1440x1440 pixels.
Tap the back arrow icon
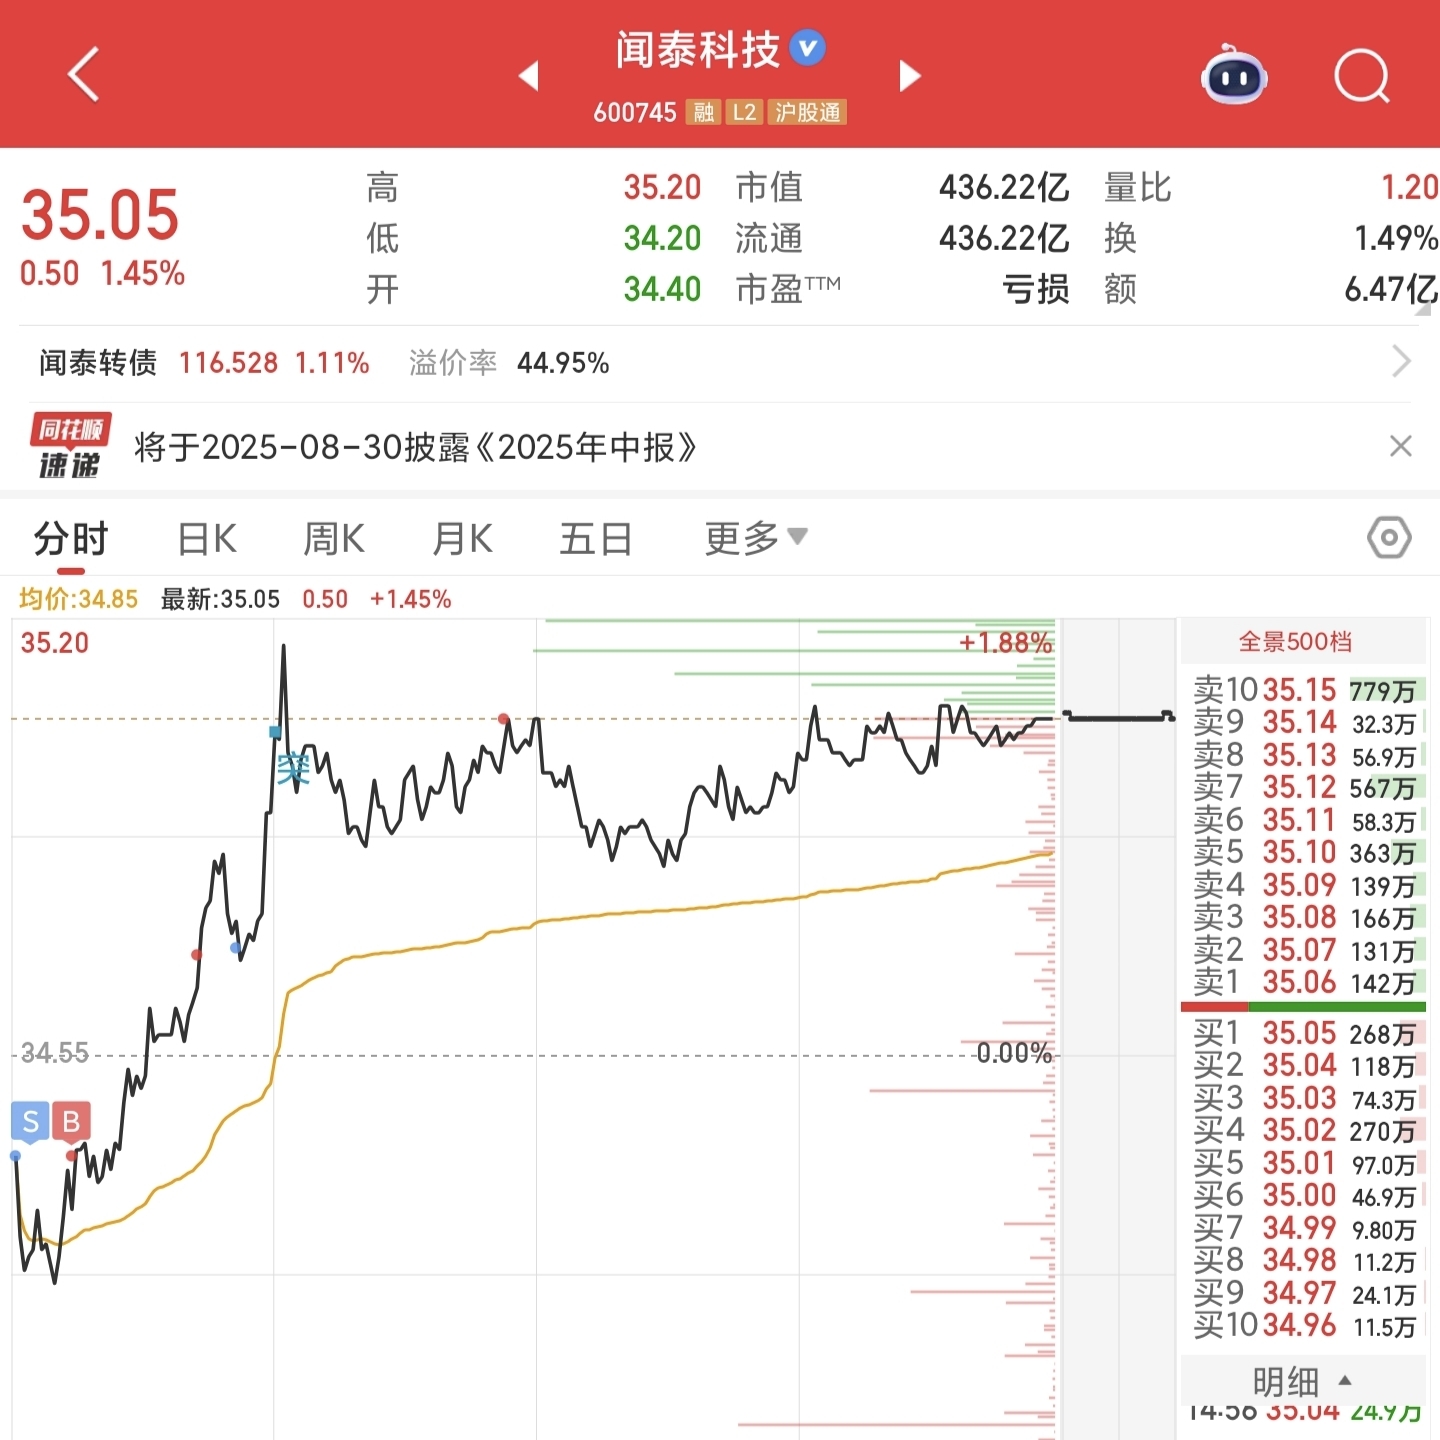pyautogui.click(x=84, y=74)
